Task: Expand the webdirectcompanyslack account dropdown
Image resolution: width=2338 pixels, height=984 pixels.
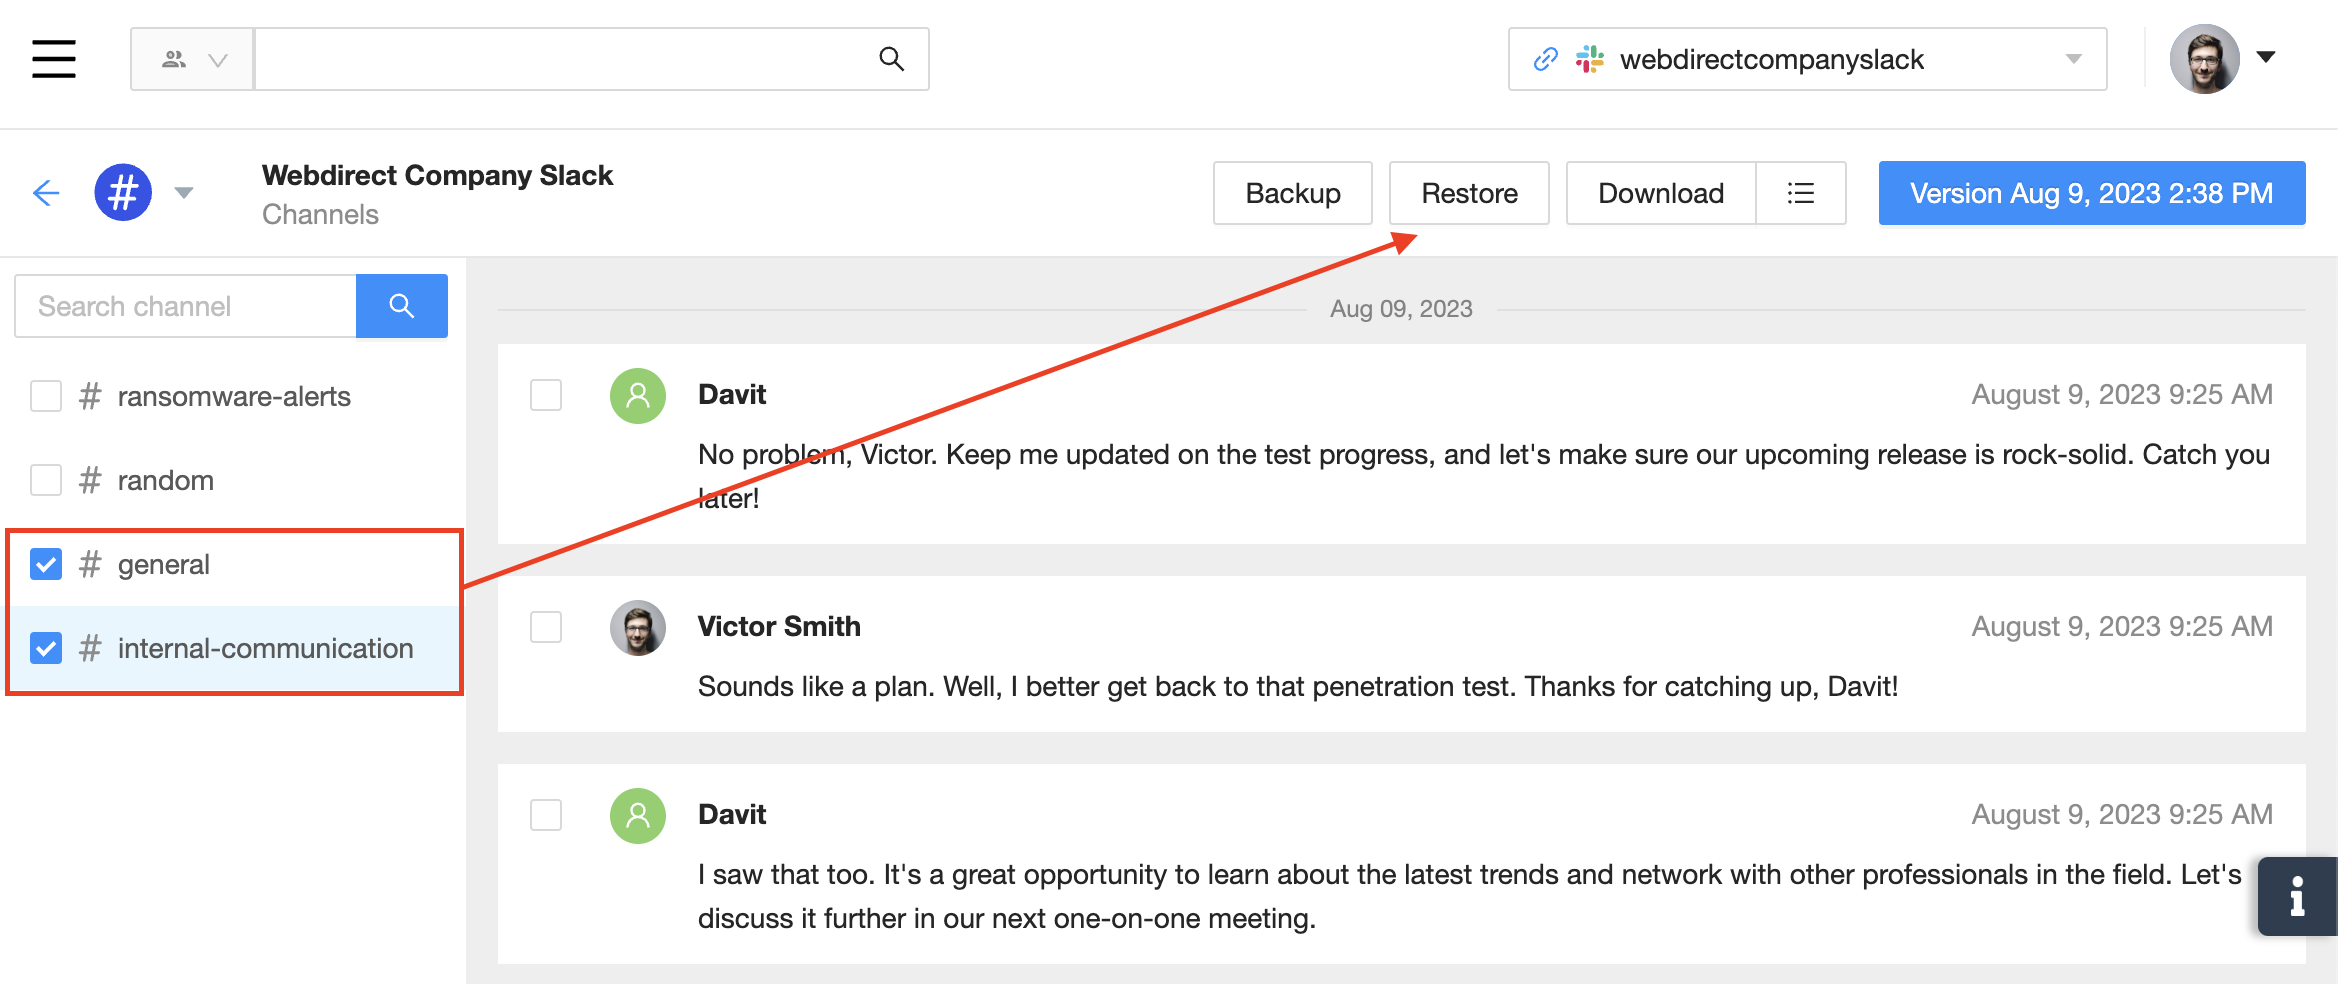Action: tap(2073, 59)
